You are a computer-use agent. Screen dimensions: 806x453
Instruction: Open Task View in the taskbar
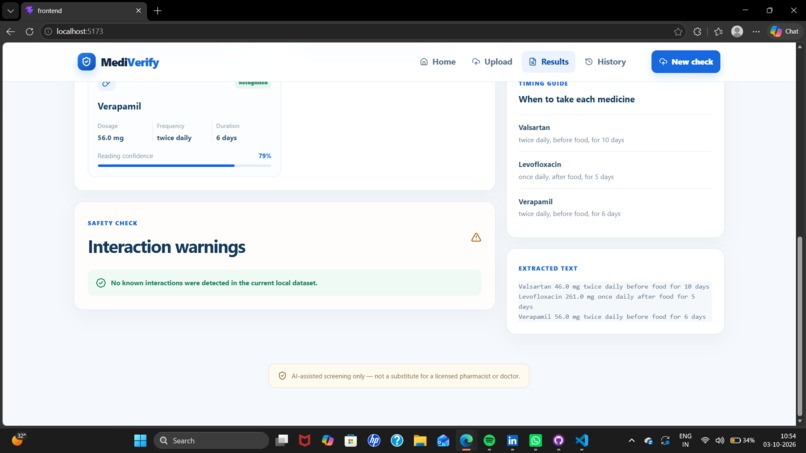pos(282,441)
